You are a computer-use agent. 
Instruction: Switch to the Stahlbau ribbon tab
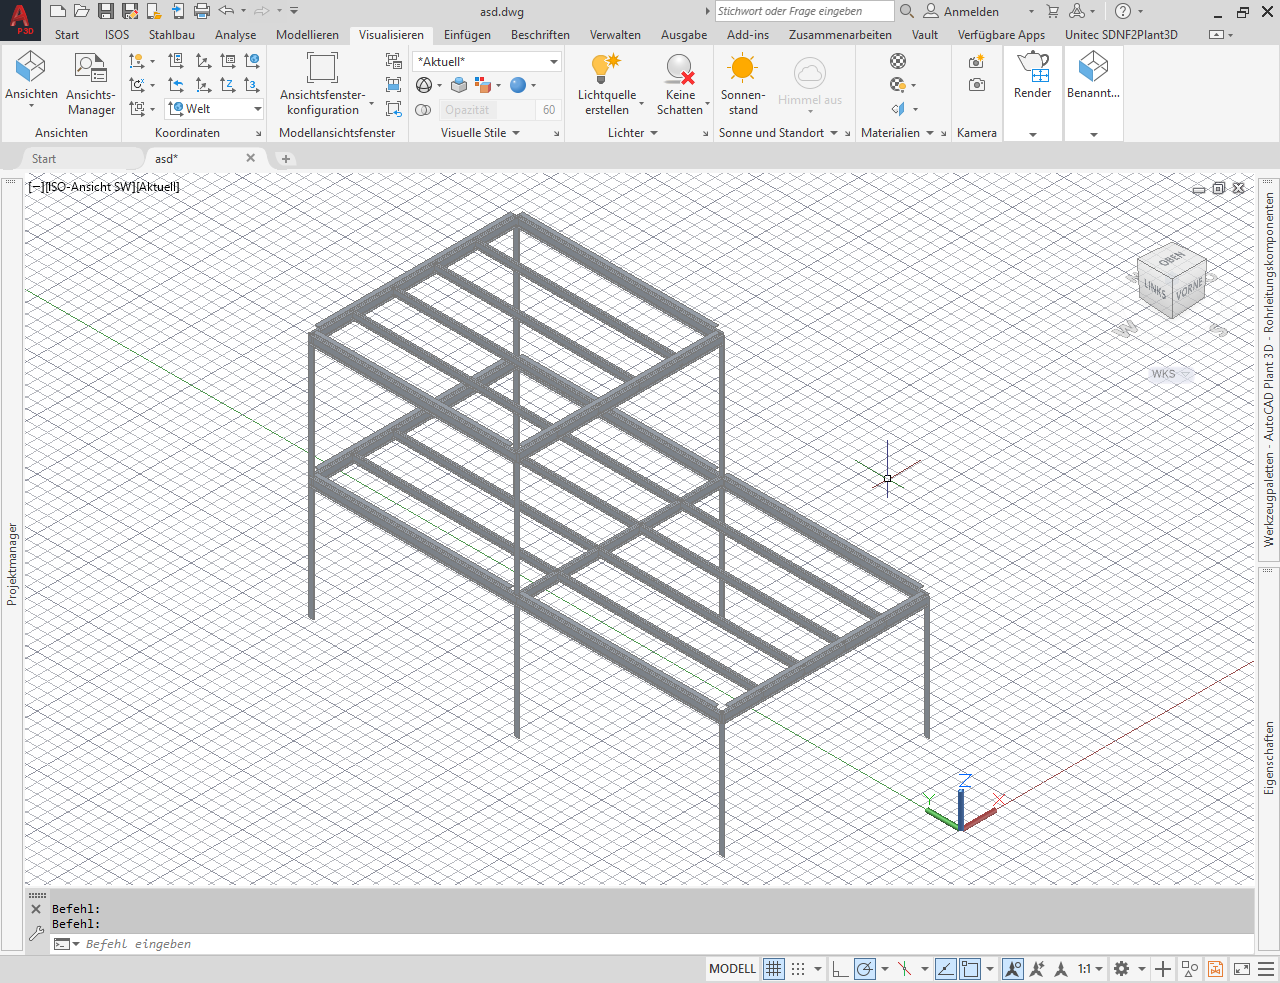(172, 34)
